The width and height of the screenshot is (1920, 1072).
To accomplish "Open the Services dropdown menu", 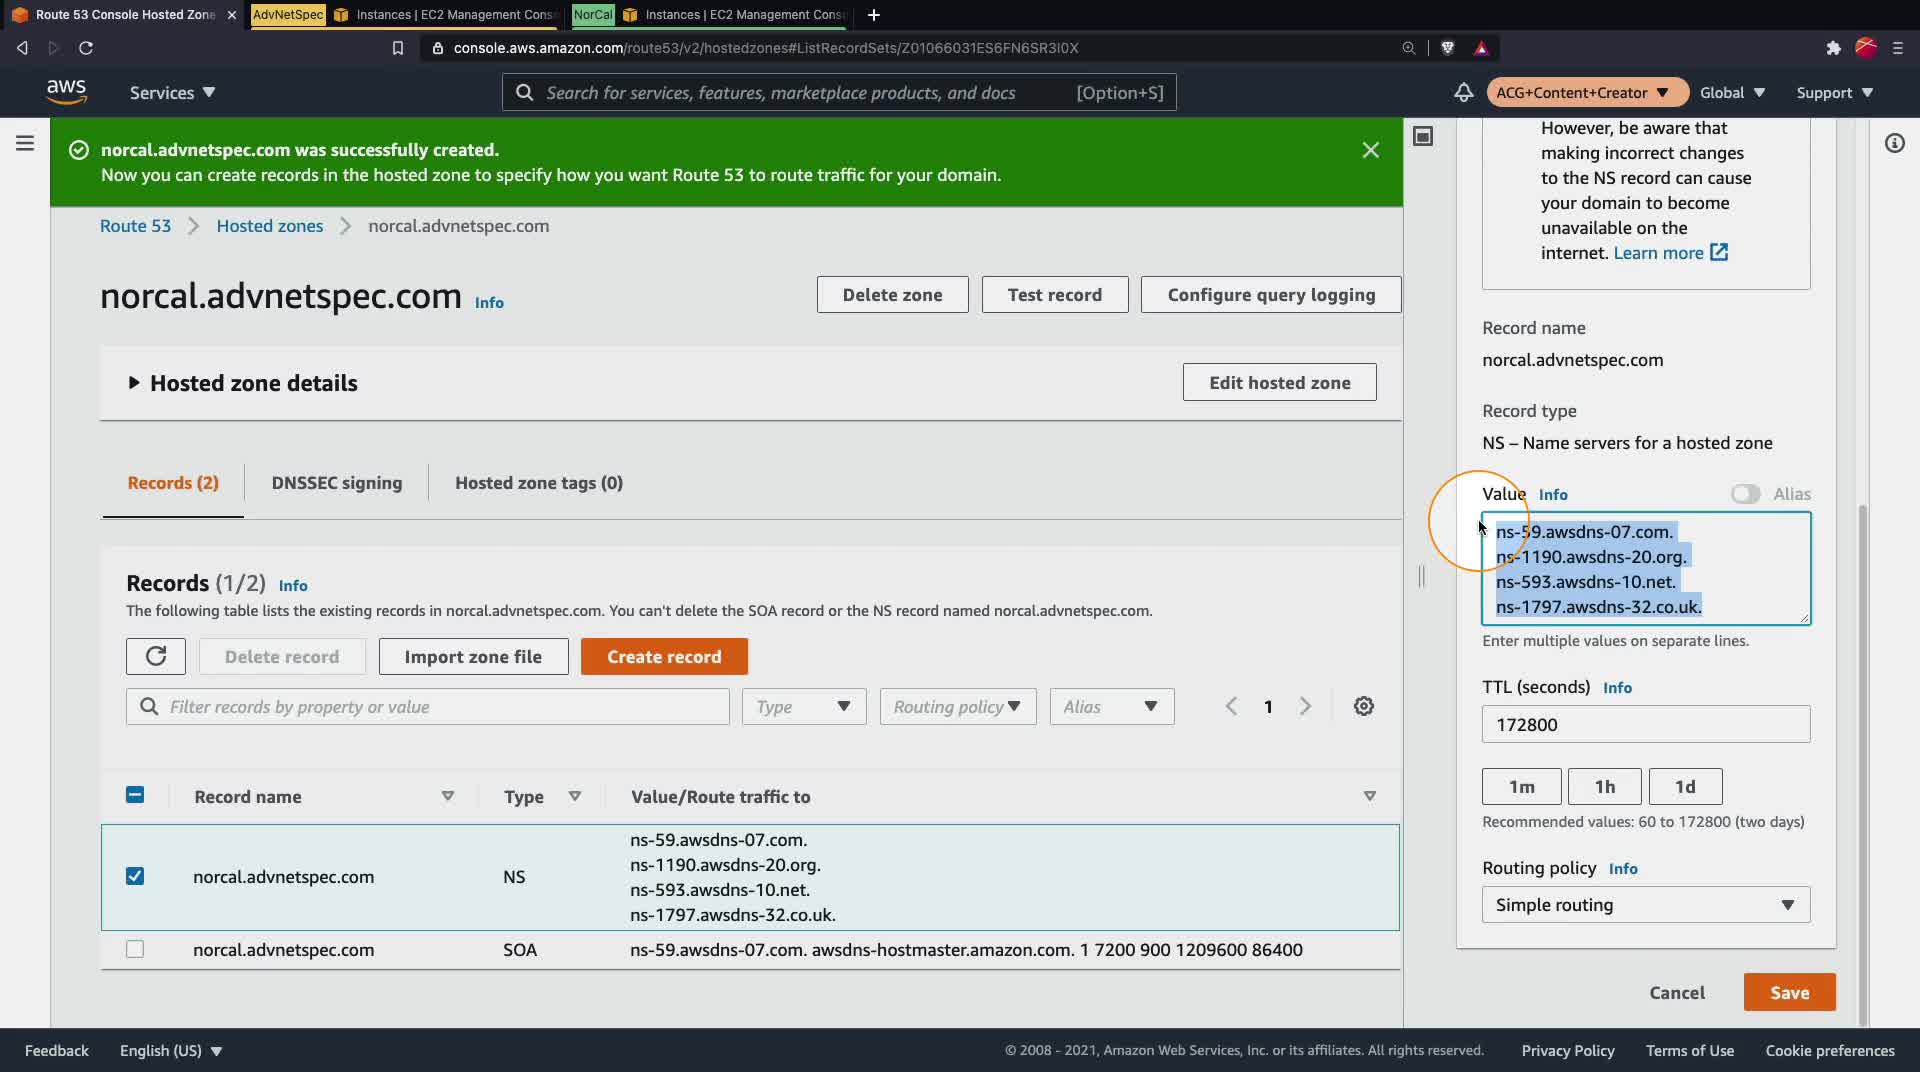I will [172, 92].
